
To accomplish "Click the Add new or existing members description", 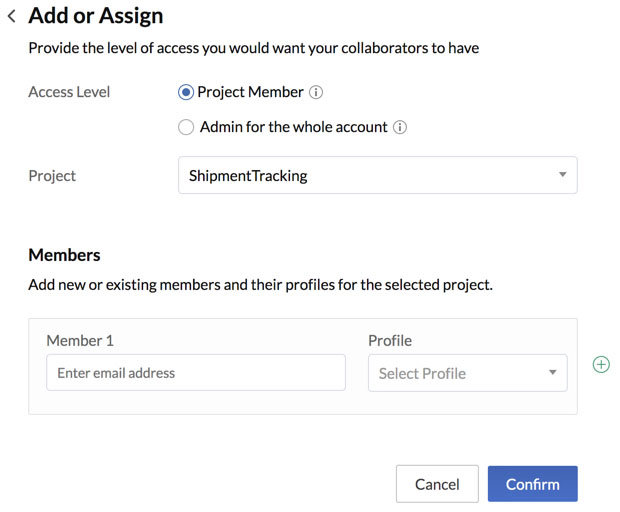I will coord(261,285).
